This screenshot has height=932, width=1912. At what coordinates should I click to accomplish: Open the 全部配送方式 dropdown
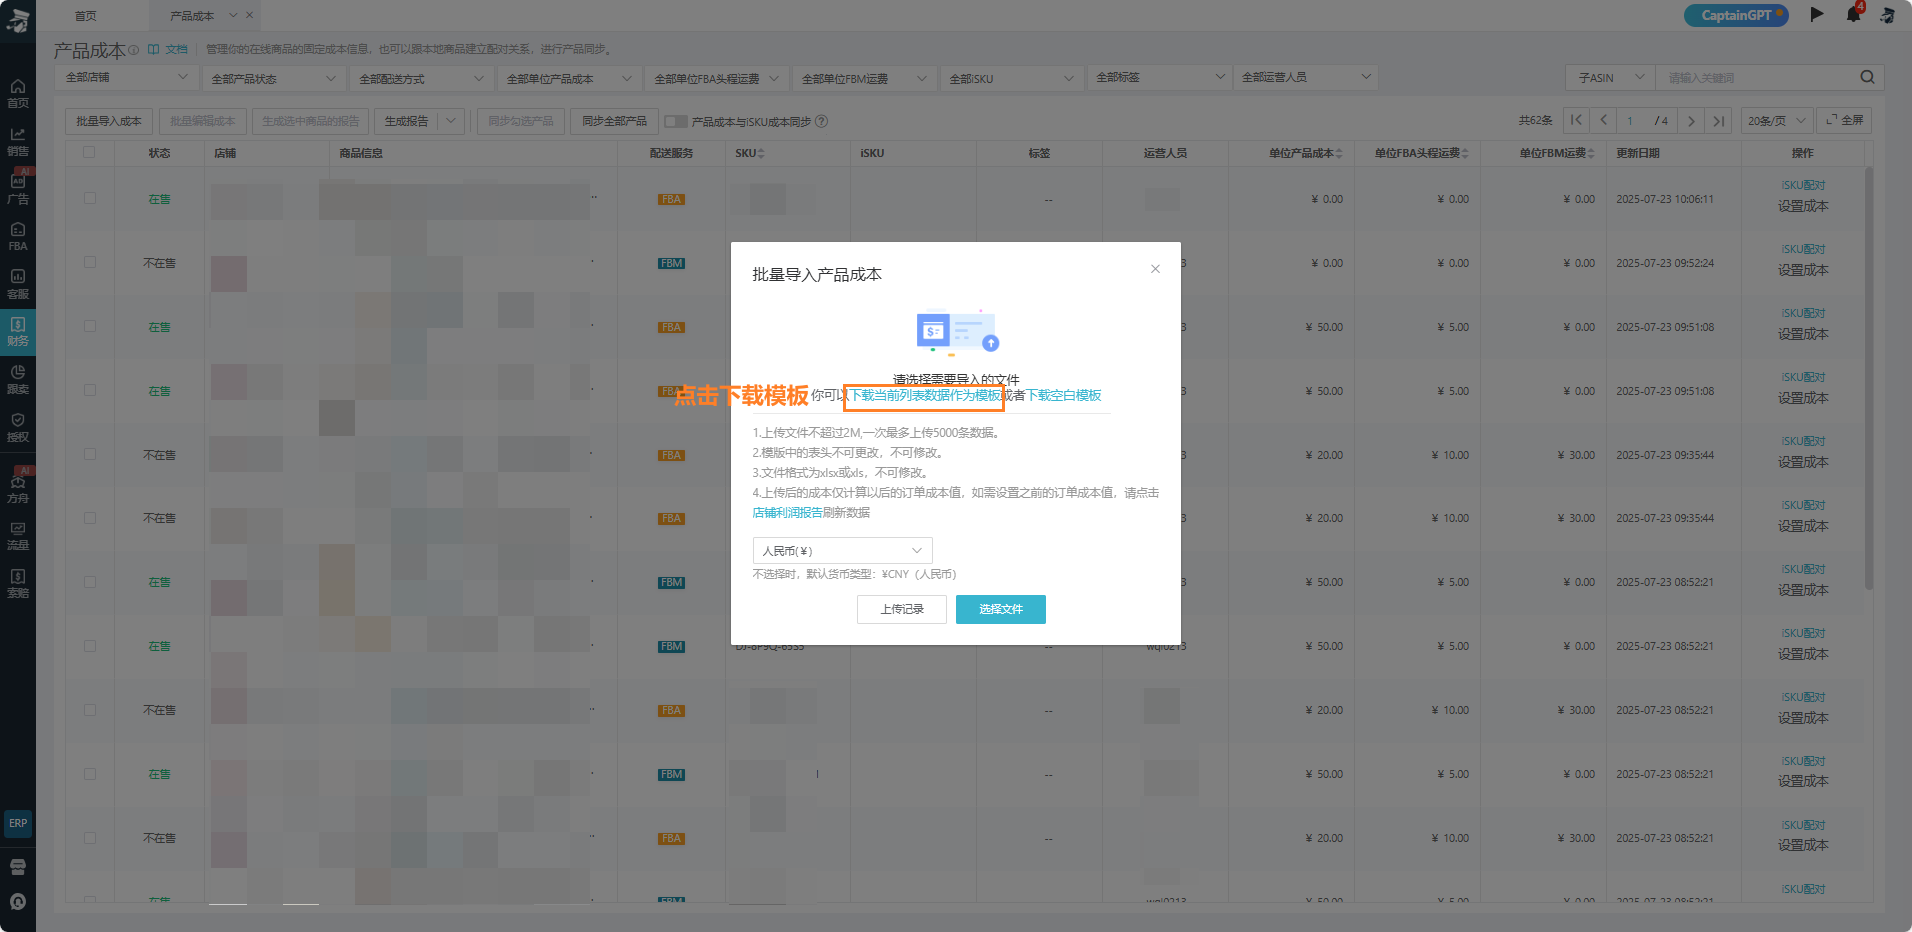[x=421, y=78]
